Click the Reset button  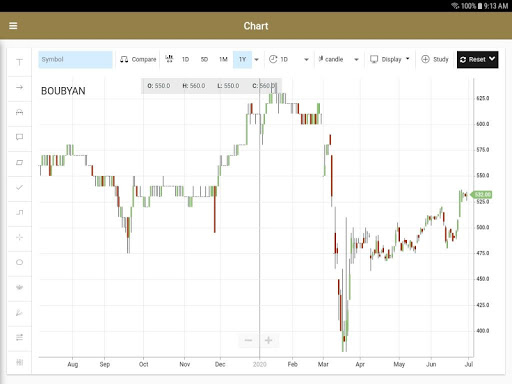pyautogui.click(x=477, y=60)
